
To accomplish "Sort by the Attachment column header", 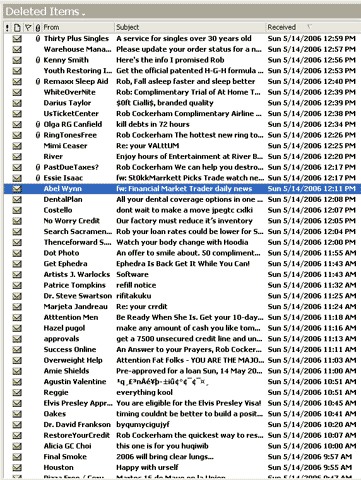I will (38, 28).
